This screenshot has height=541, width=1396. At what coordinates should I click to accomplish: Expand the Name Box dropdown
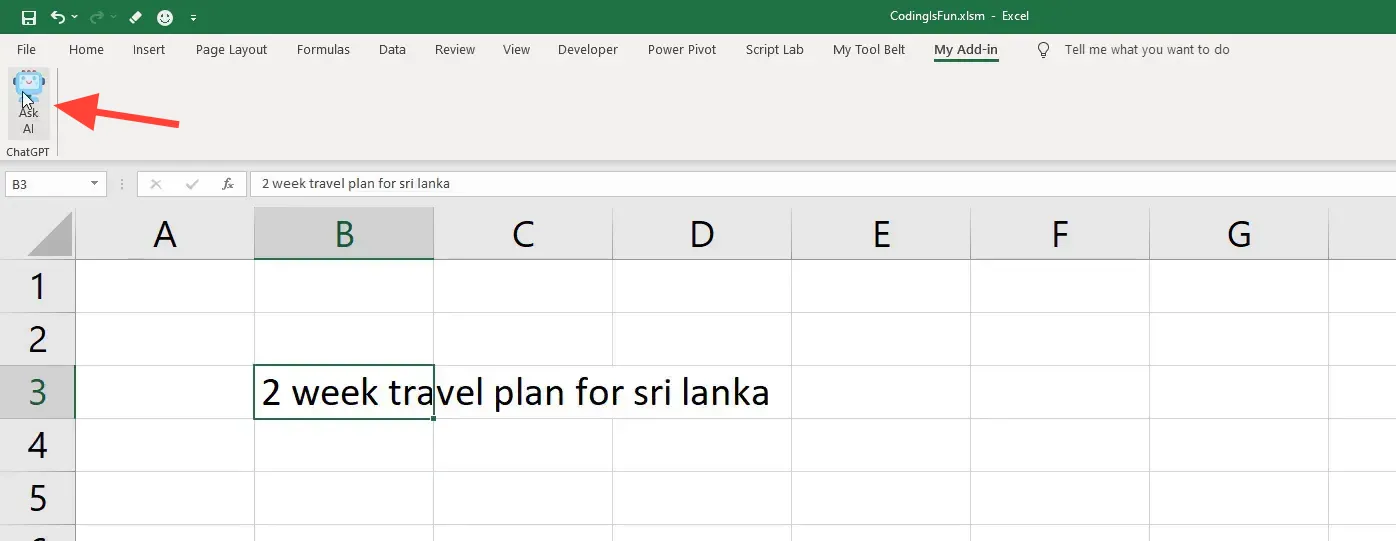point(95,184)
